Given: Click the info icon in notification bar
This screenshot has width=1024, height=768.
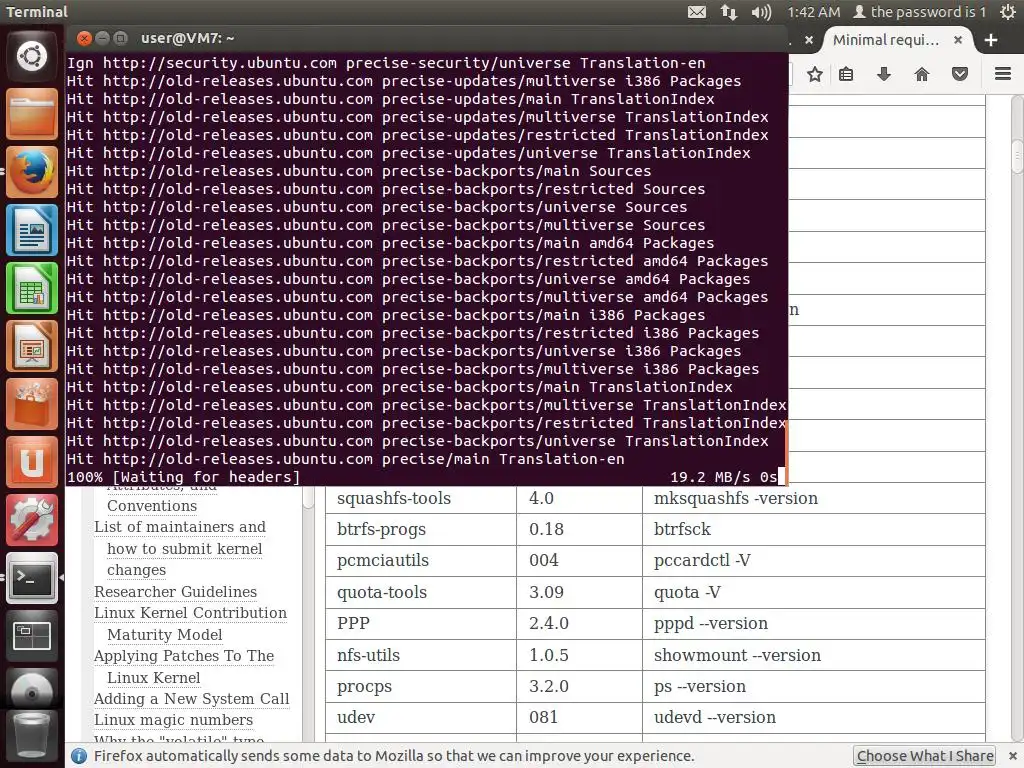Looking at the screenshot, I should (79, 756).
